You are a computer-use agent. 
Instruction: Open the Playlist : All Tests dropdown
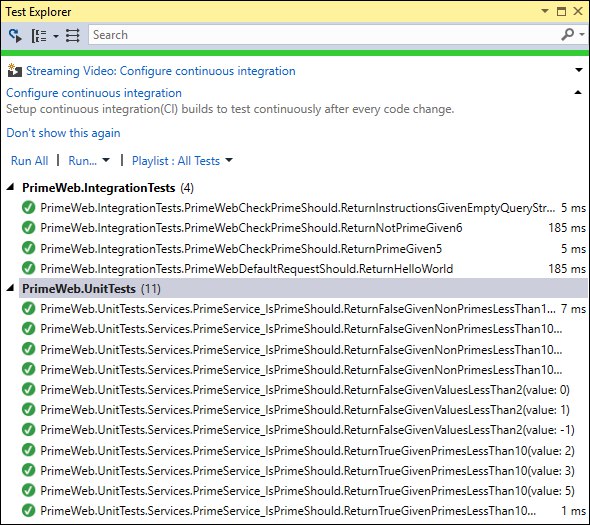pos(182,161)
